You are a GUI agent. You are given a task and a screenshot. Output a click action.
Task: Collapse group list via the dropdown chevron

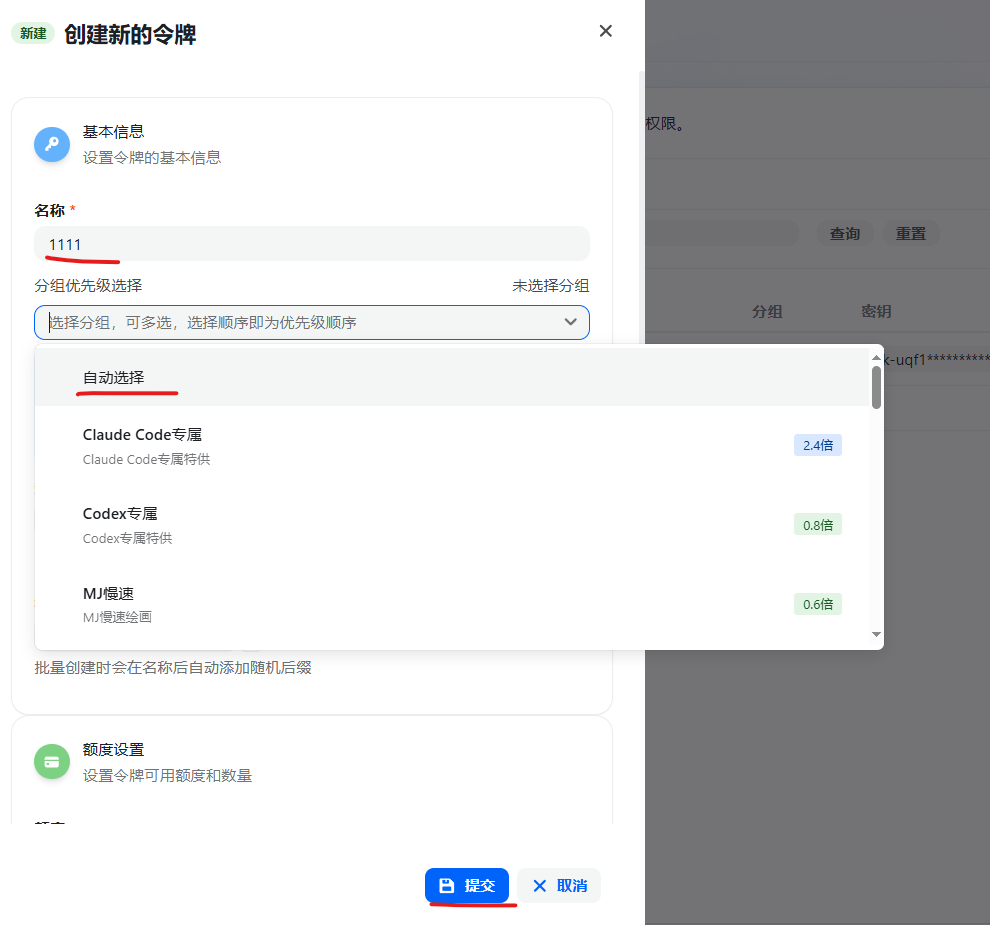click(x=571, y=322)
